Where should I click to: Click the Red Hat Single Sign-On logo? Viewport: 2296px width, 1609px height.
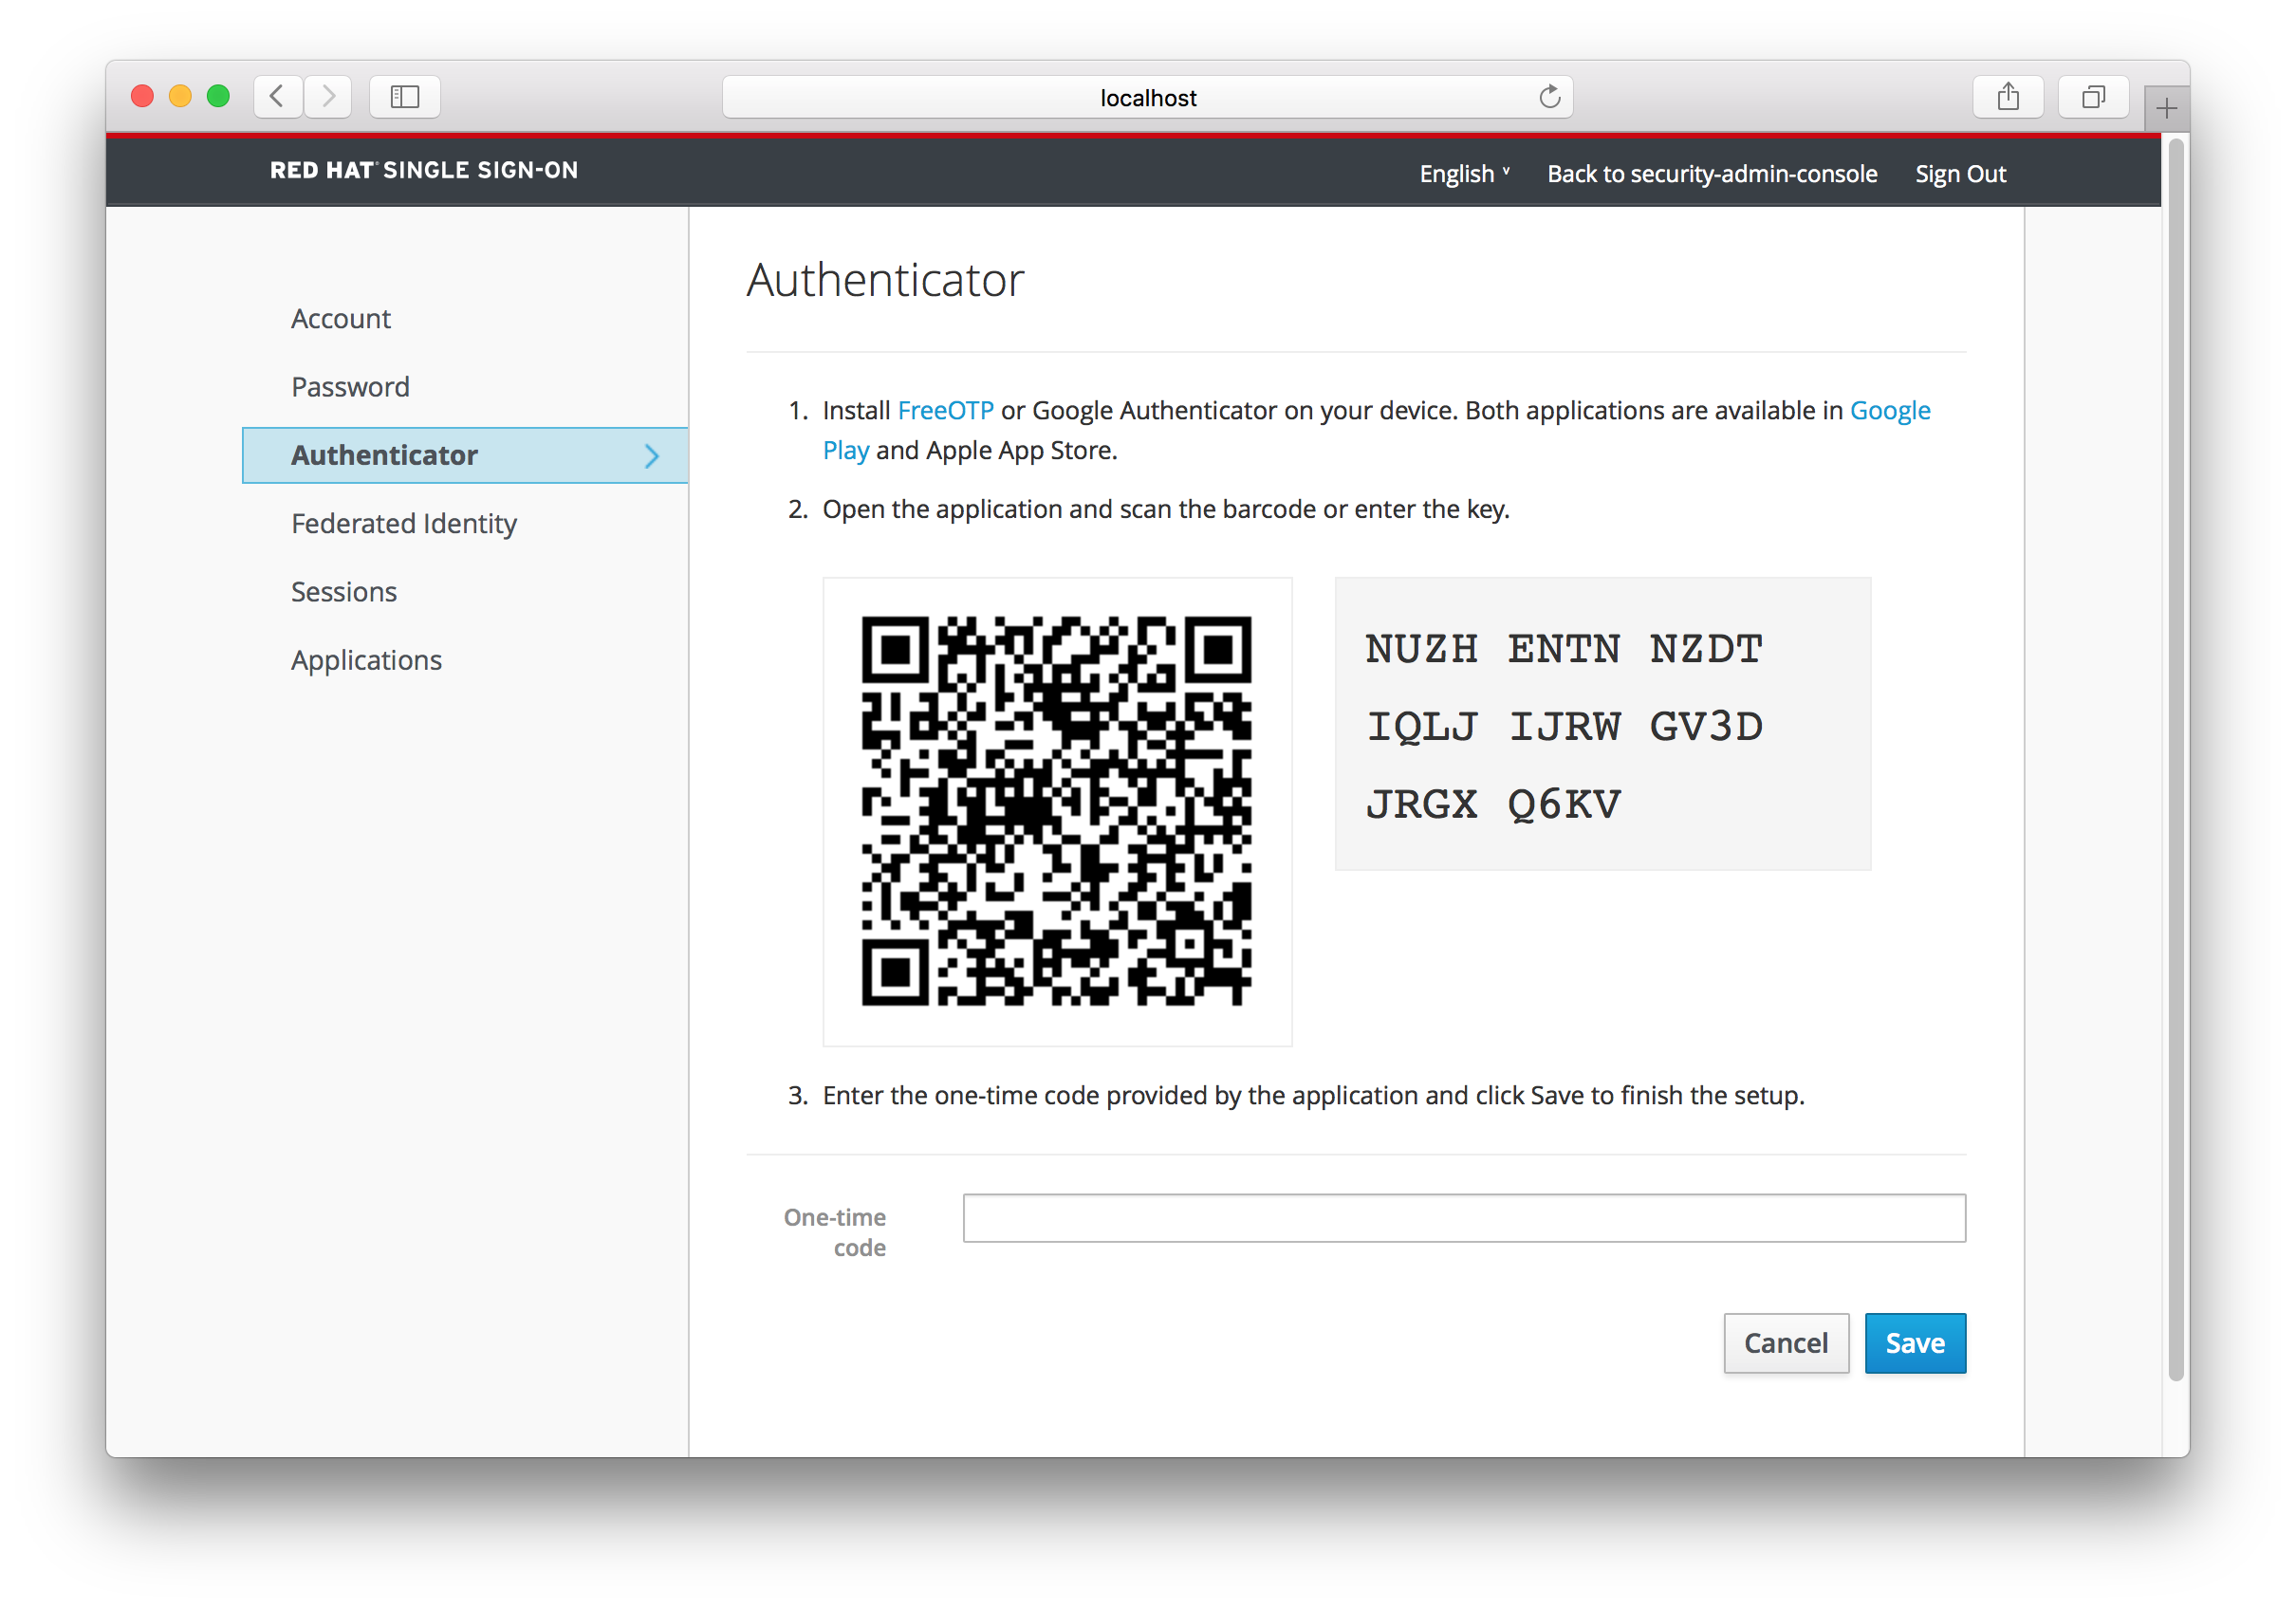(x=424, y=170)
